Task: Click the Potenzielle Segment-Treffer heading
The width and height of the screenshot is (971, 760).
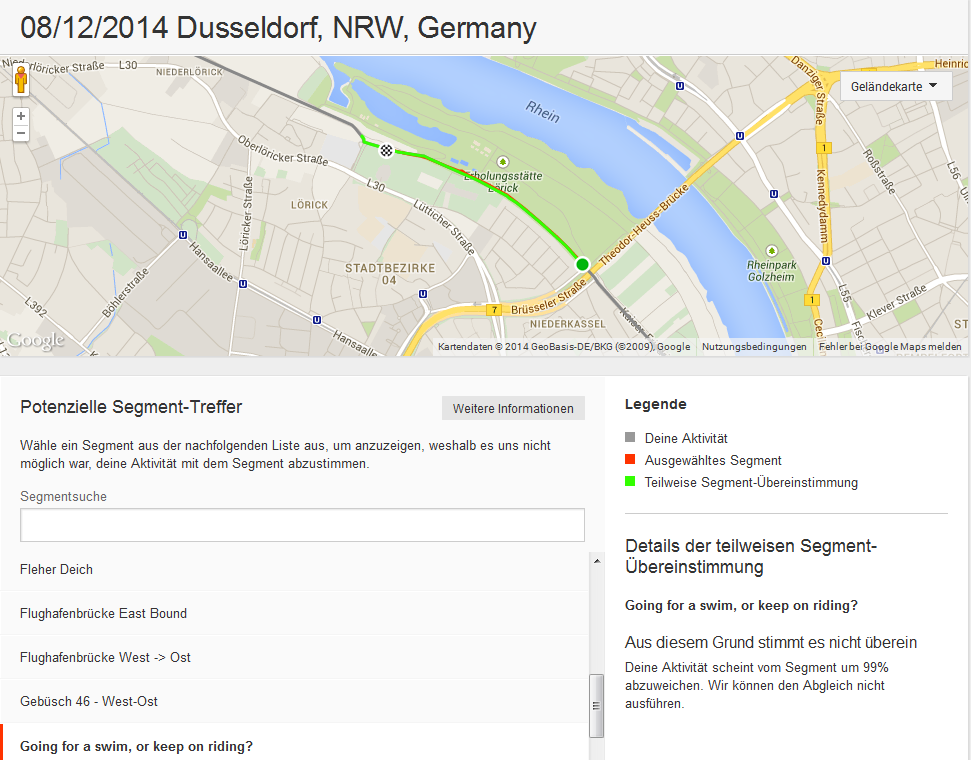Action: pyautogui.click(x=131, y=407)
